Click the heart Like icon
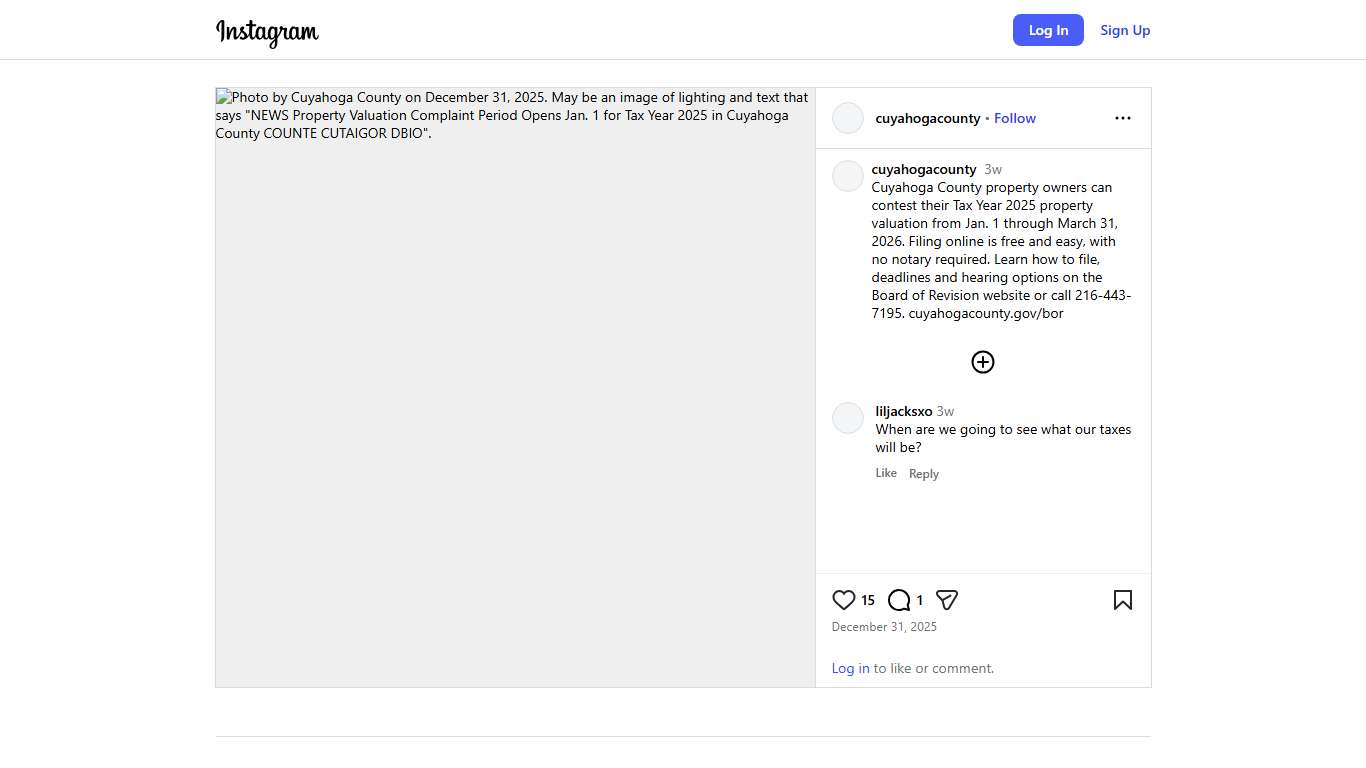Screen dimensions: 1366x768 [x=844, y=600]
